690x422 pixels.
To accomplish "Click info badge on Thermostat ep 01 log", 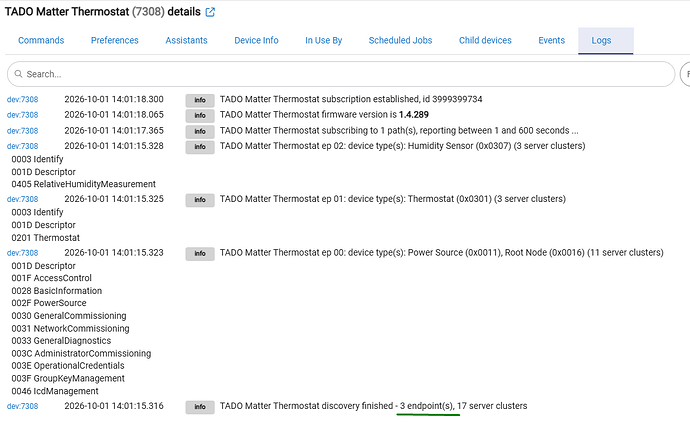I will pyautogui.click(x=200, y=200).
